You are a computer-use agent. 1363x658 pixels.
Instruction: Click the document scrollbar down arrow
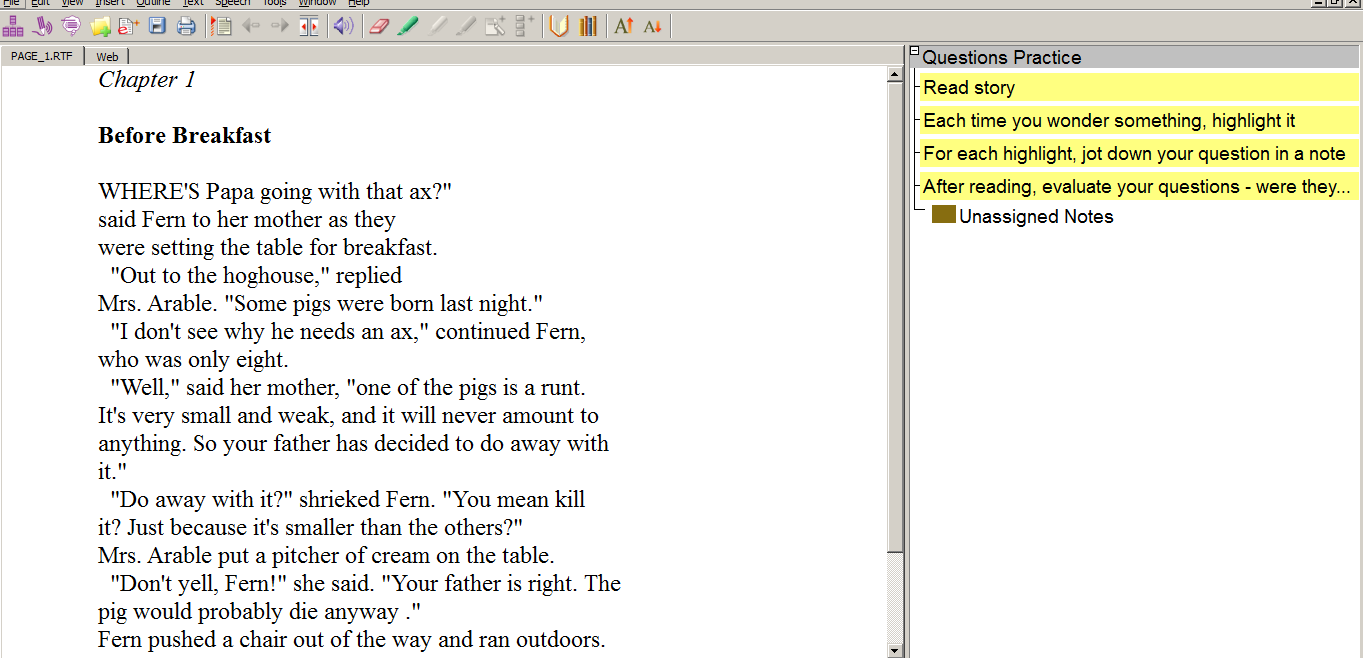895,650
